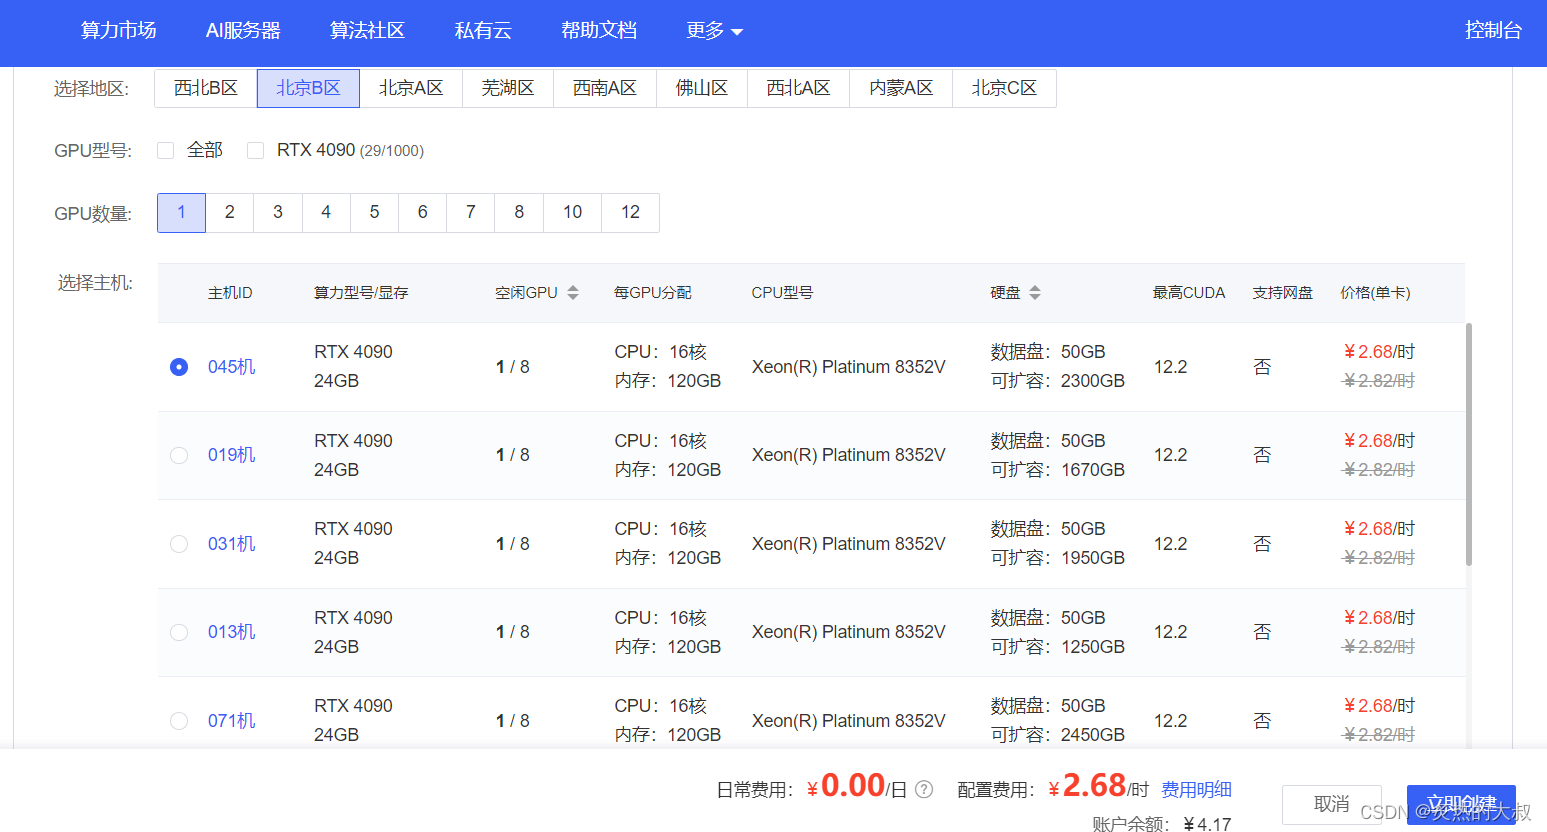The height and width of the screenshot is (832, 1547).
Task: Open the 费用明细 link
Action: point(1196,790)
